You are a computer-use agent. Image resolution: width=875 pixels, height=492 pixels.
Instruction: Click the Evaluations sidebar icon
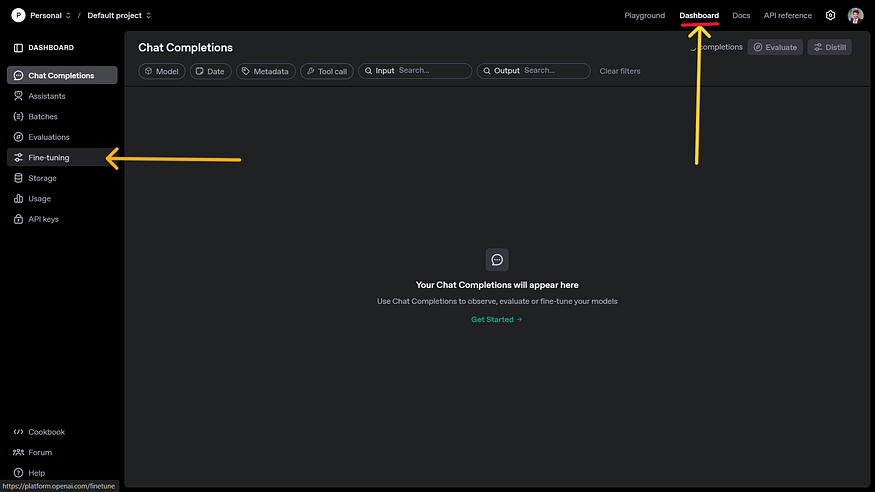[x=18, y=137]
